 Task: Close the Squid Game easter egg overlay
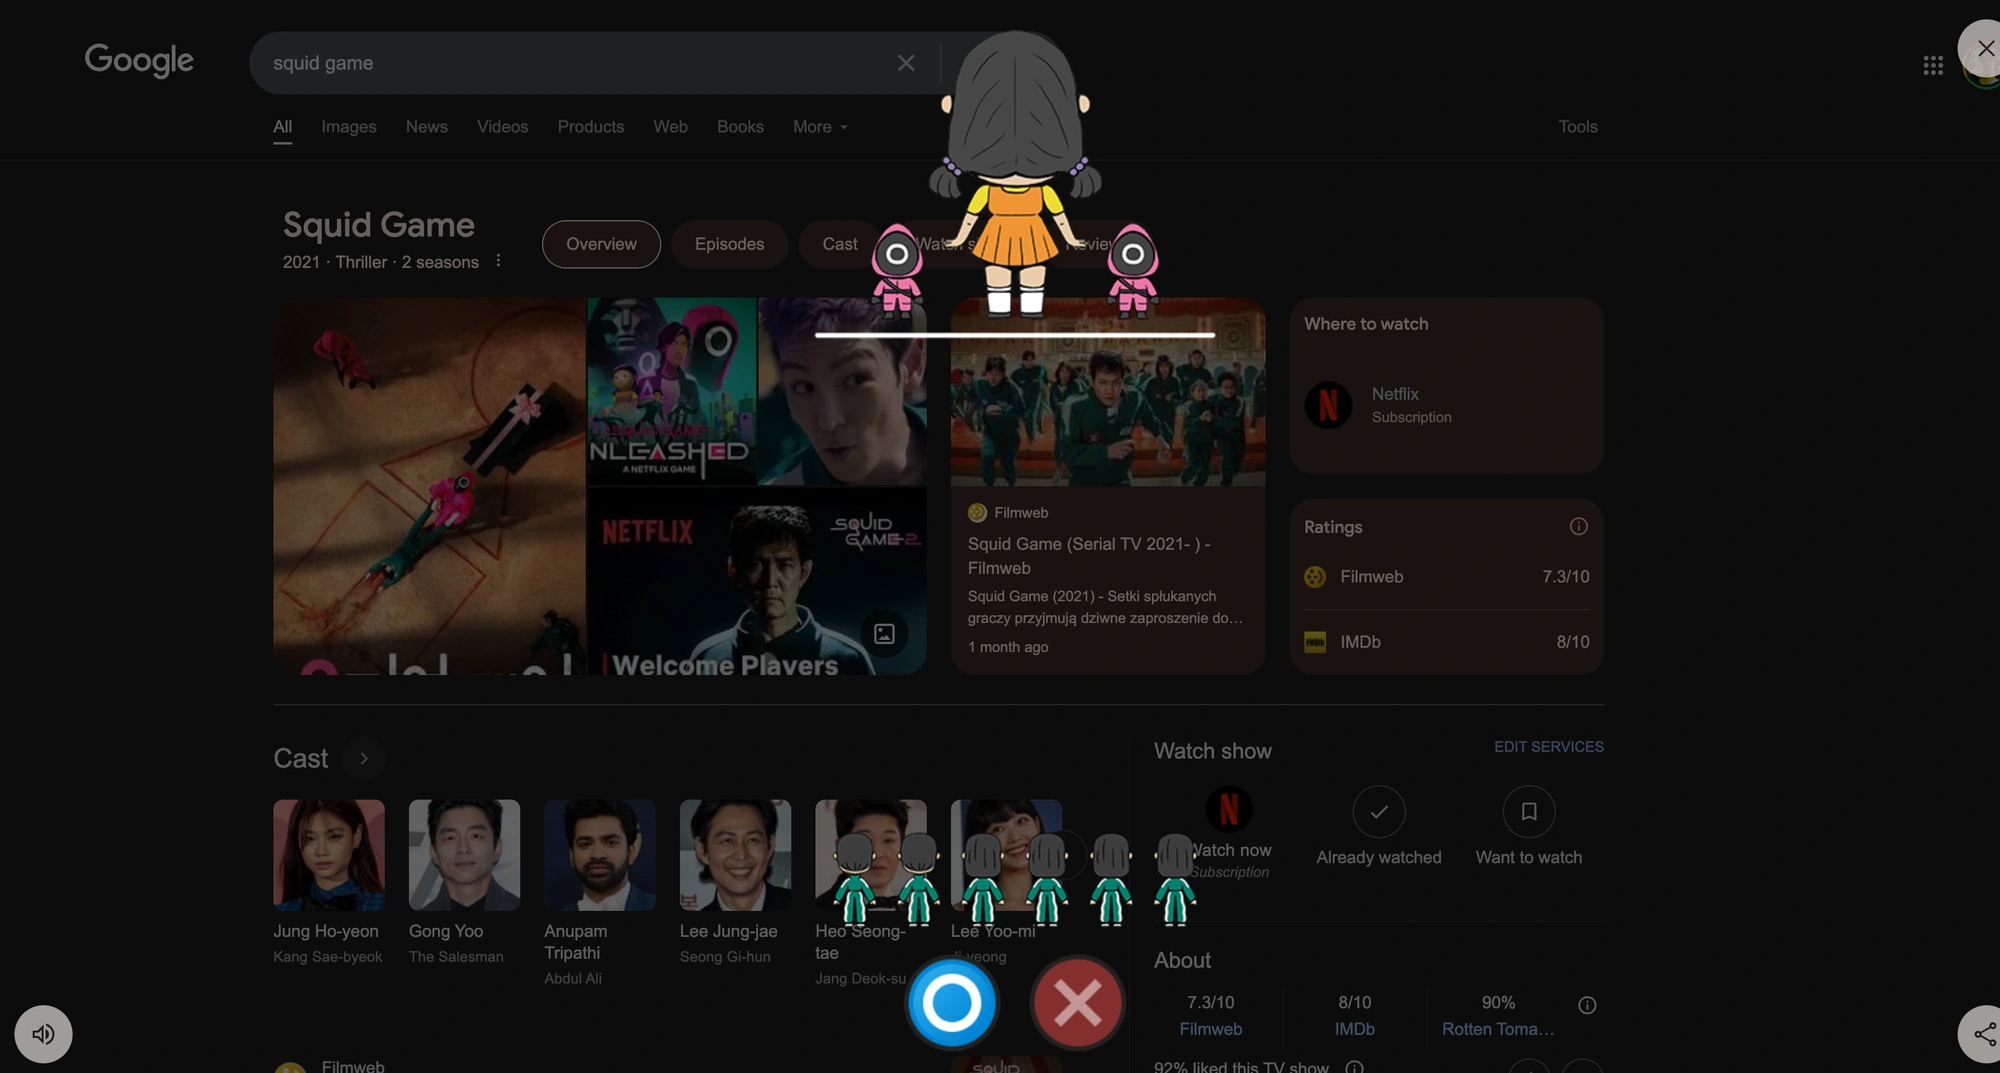(1985, 48)
